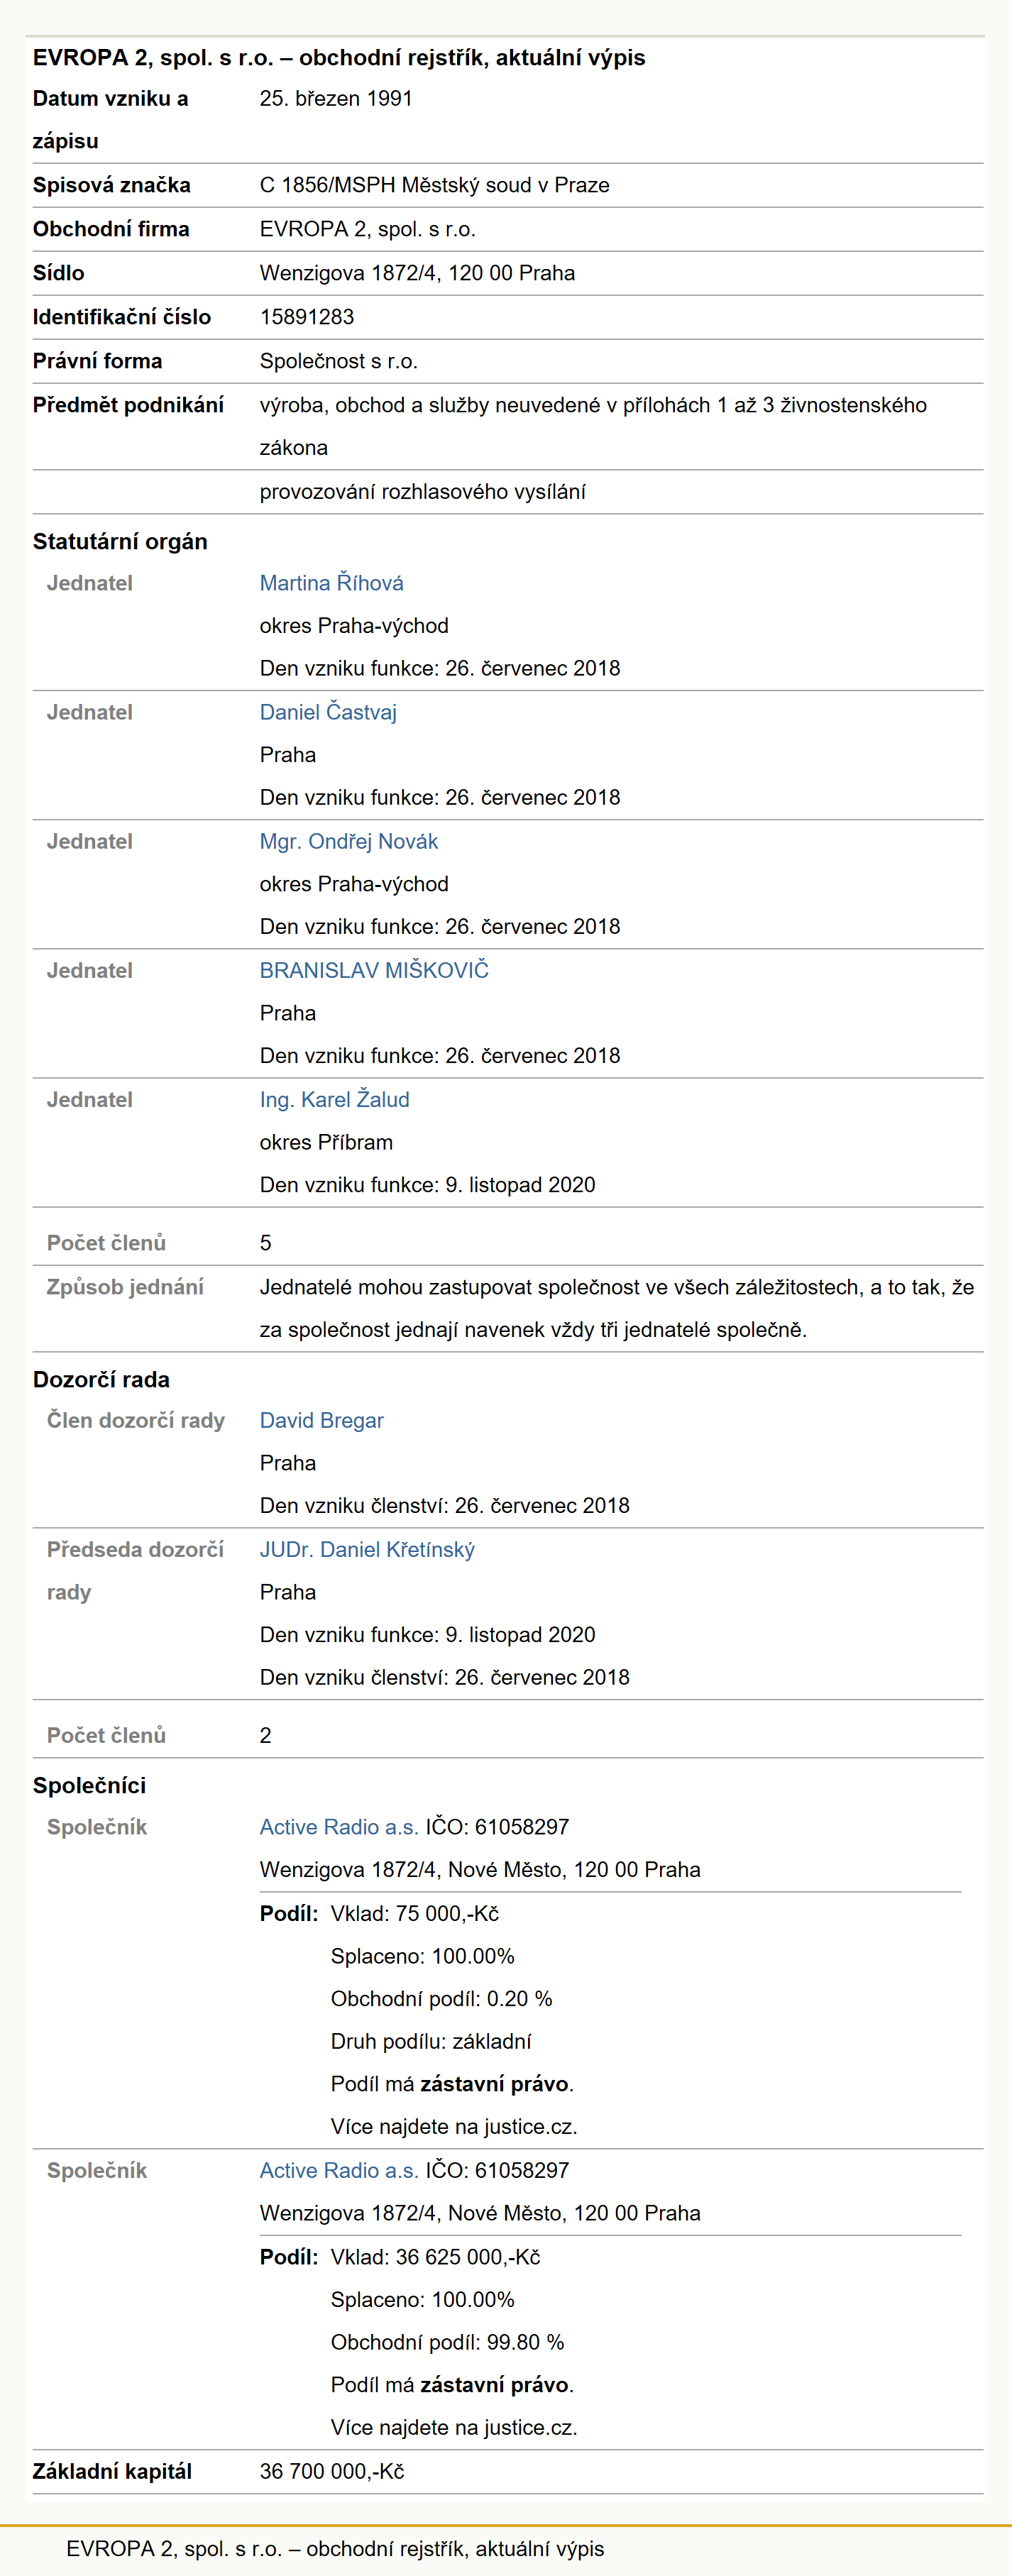This screenshot has height=2576, width=1012.
Task: Click the Spisová značka value text
Action: [435, 185]
